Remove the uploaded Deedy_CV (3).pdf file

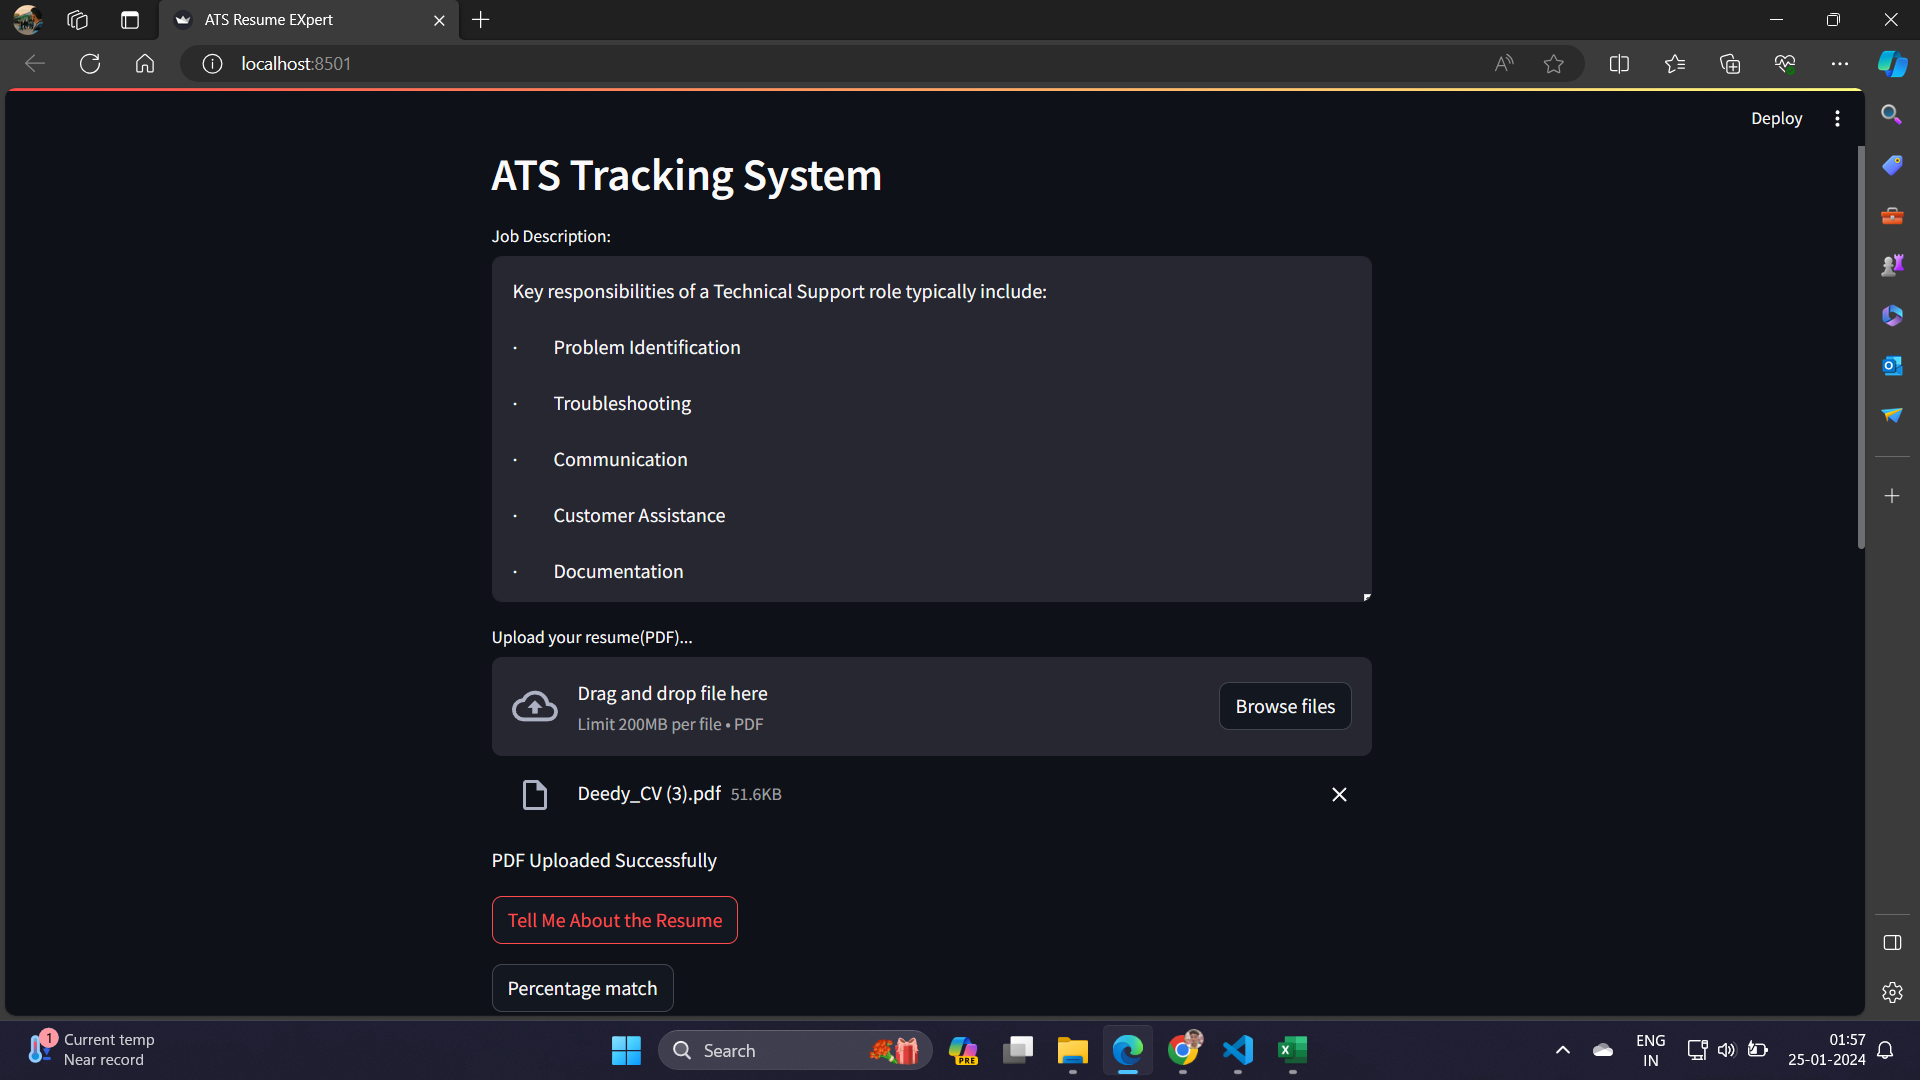pos(1339,794)
